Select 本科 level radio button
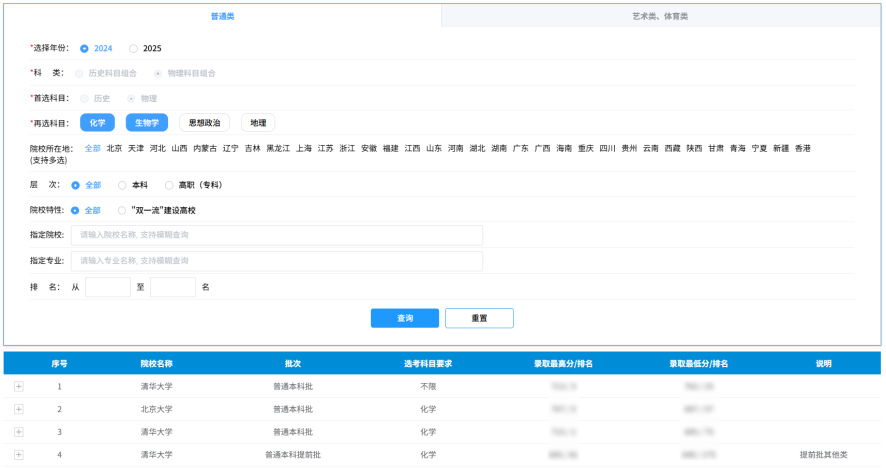The image size is (886, 468). [122, 185]
